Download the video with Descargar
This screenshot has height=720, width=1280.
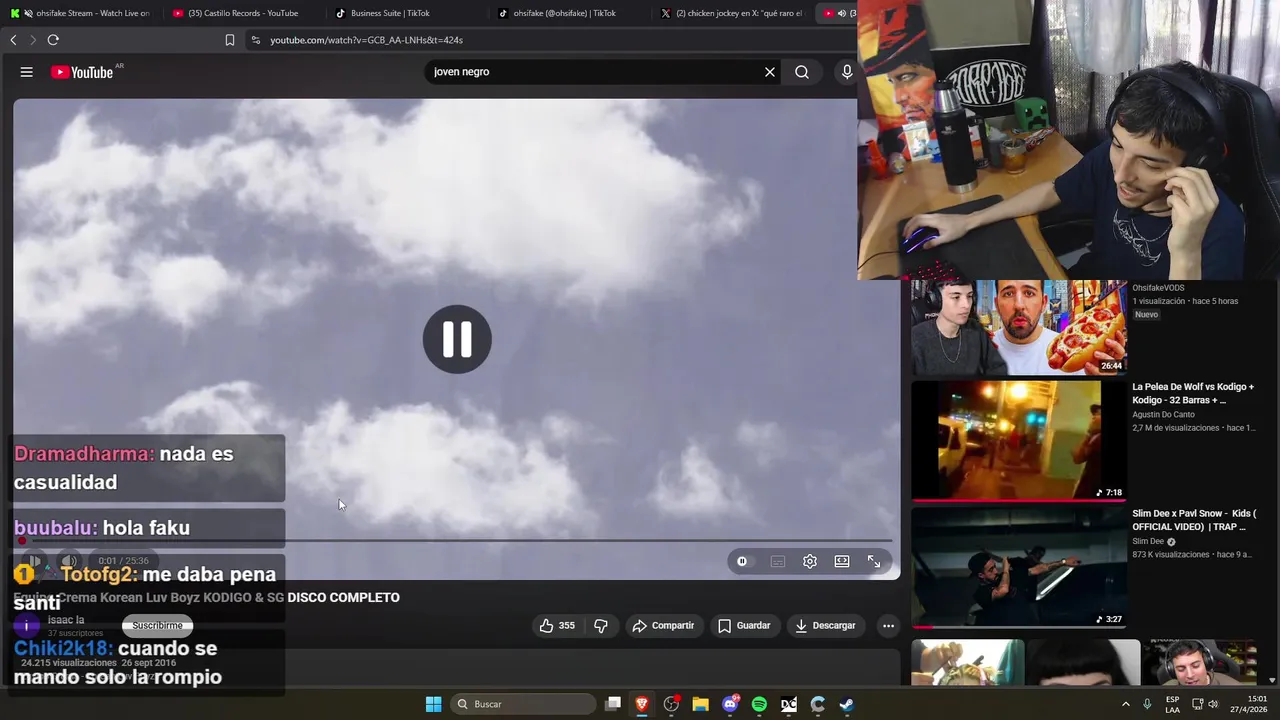(825, 626)
